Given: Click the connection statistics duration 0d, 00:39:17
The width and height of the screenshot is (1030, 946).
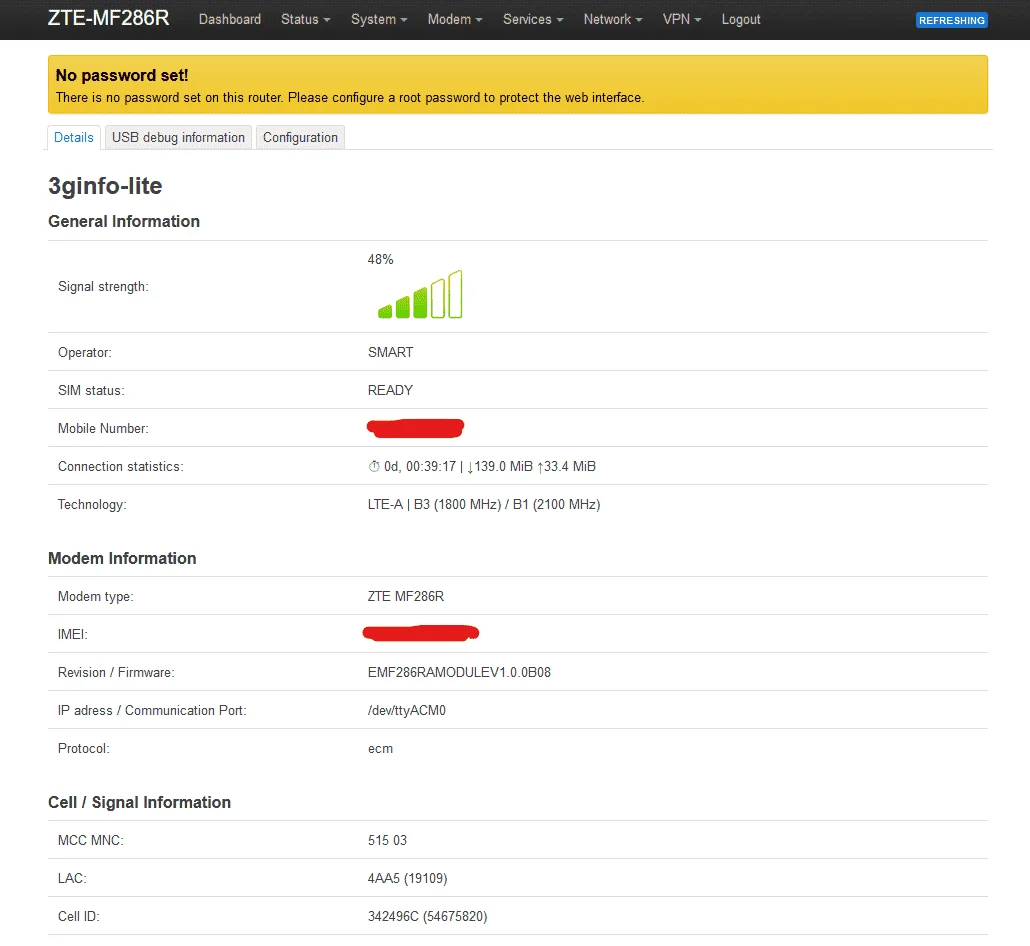Looking at the screenshot, I should tap(420, 466).
